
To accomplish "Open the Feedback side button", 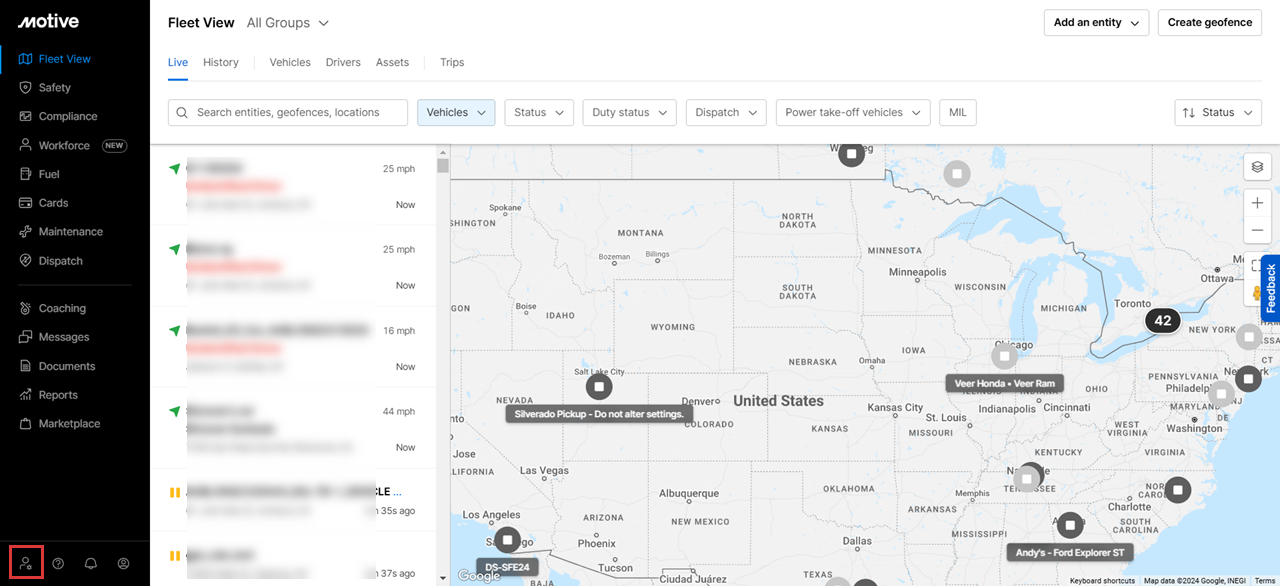I will 1270,289.
